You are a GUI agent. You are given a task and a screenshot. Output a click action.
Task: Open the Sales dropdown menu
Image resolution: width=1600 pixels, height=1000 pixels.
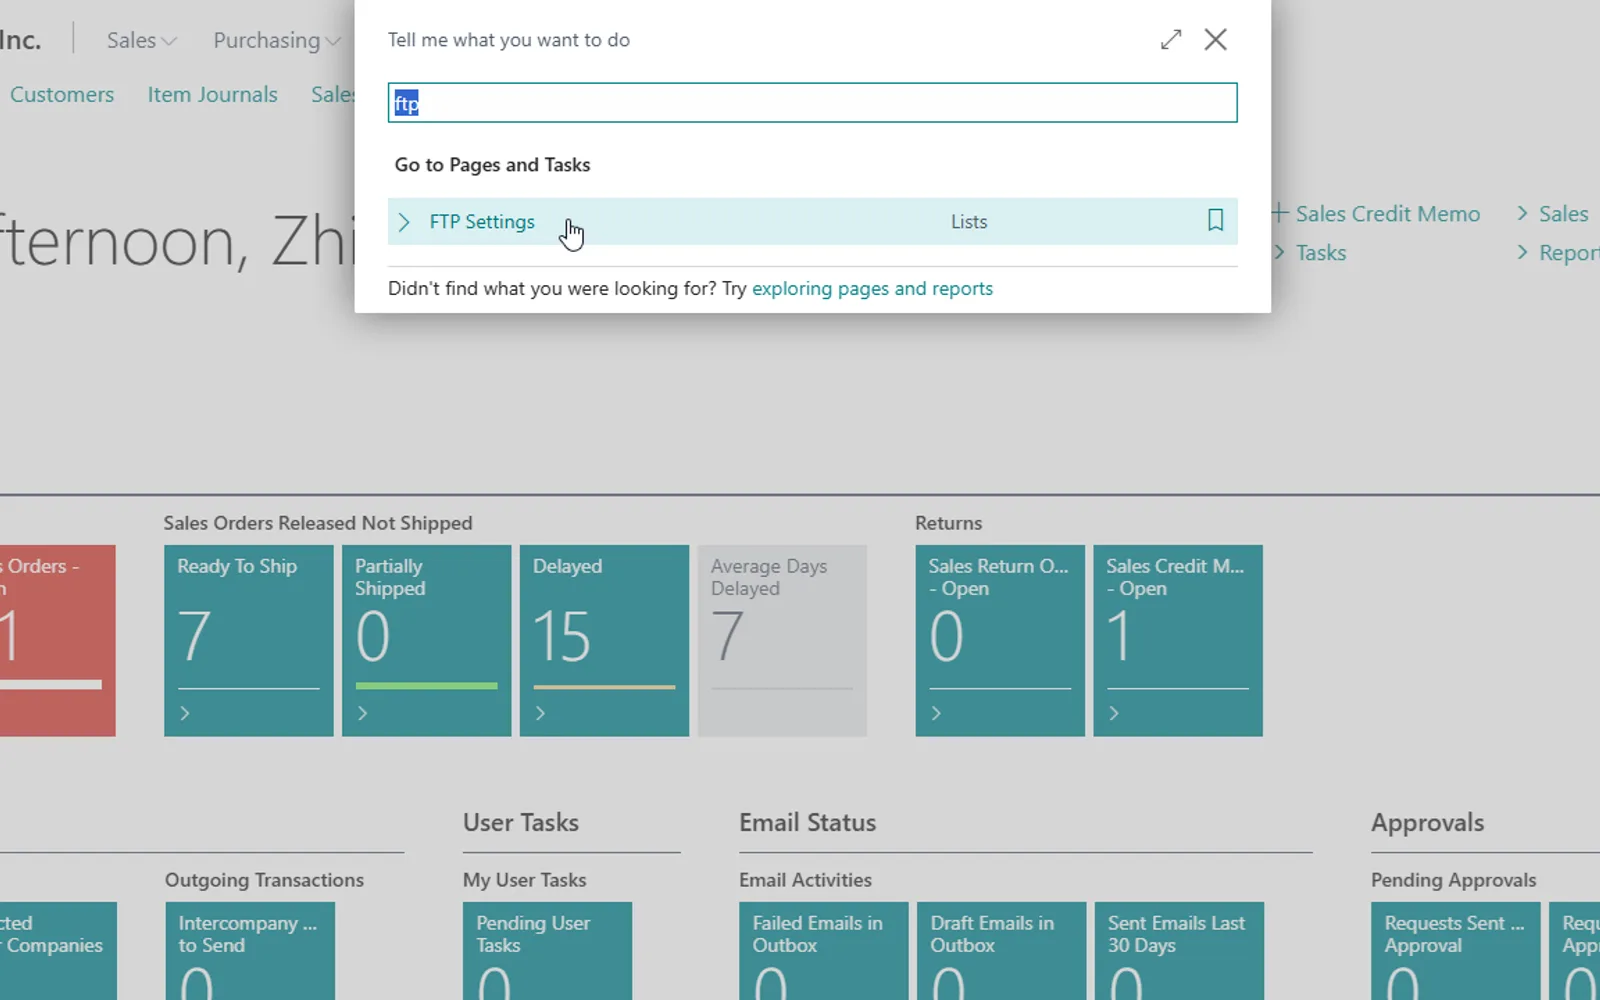pyautogui.click(x=142, y=40)
